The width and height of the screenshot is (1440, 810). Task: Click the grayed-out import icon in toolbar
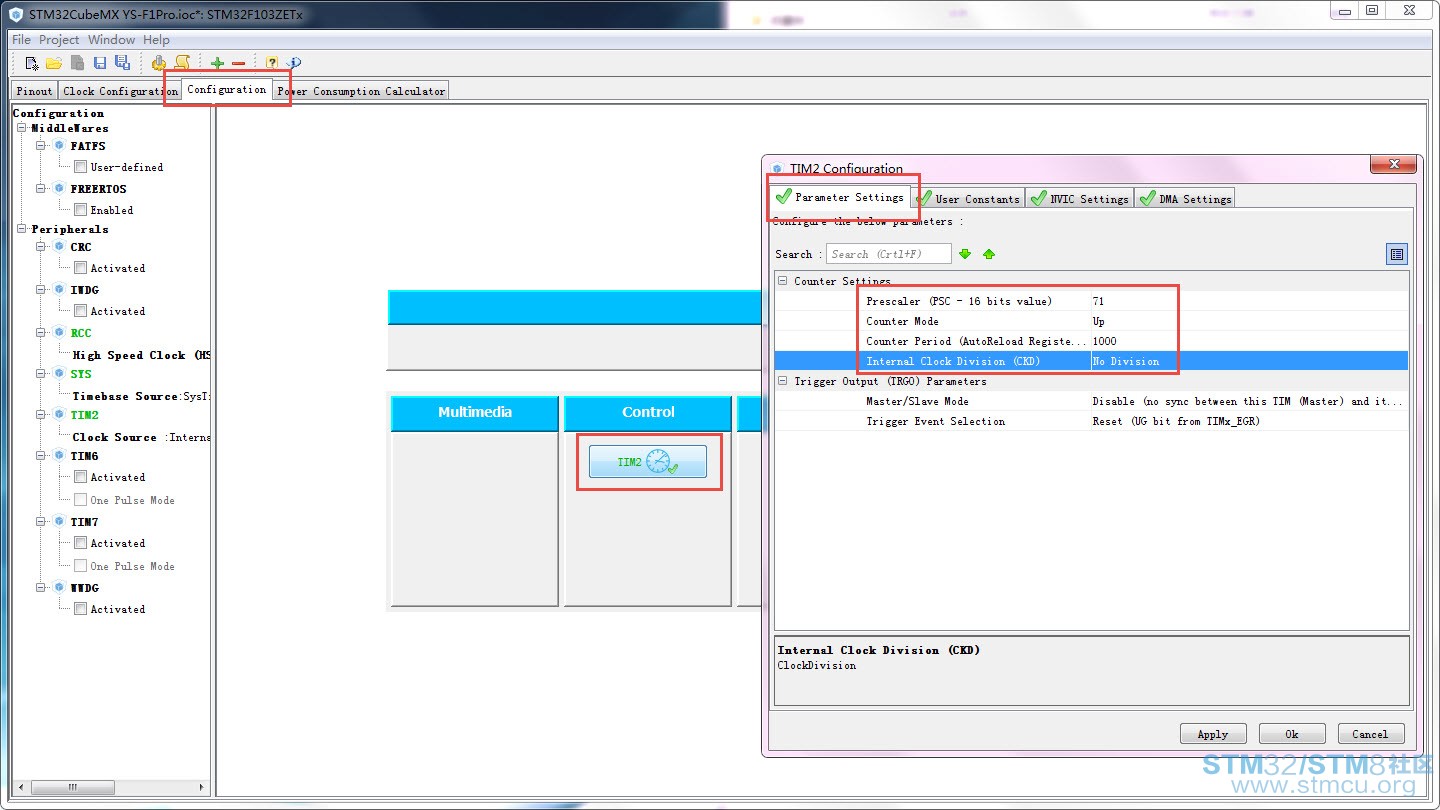pos(77,63)
